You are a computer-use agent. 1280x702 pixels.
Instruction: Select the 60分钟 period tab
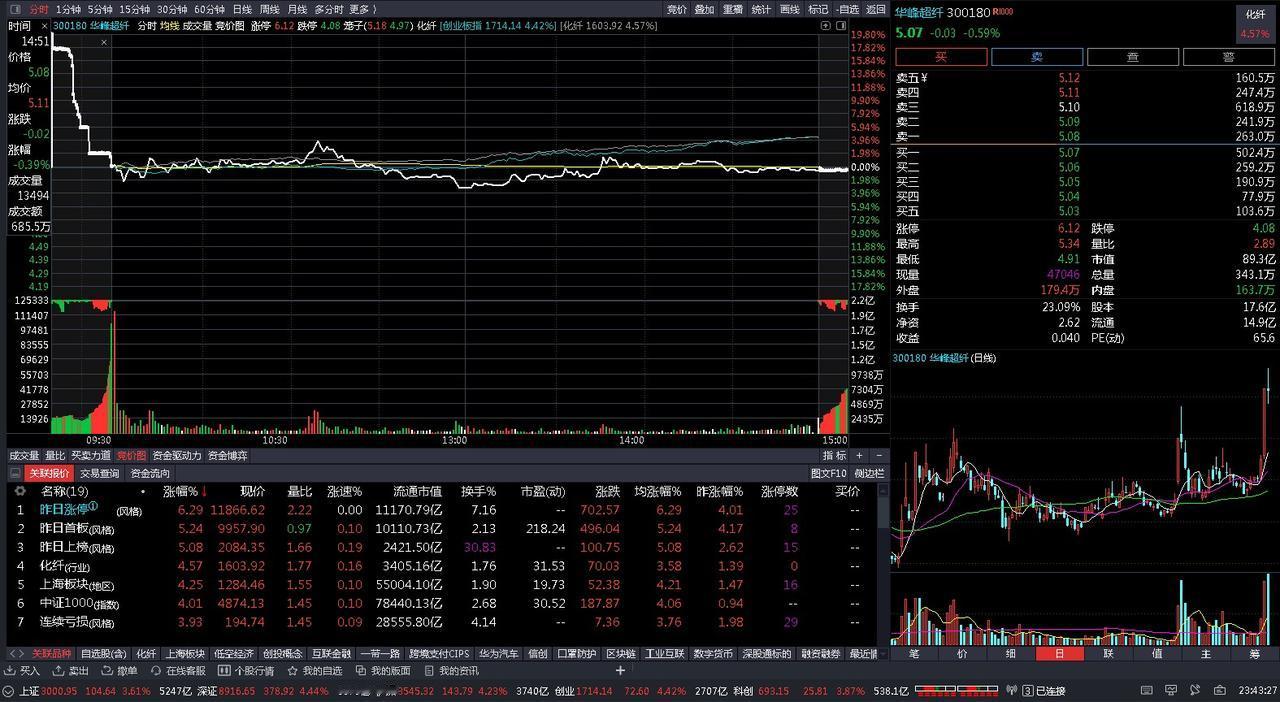pos(210,9)
